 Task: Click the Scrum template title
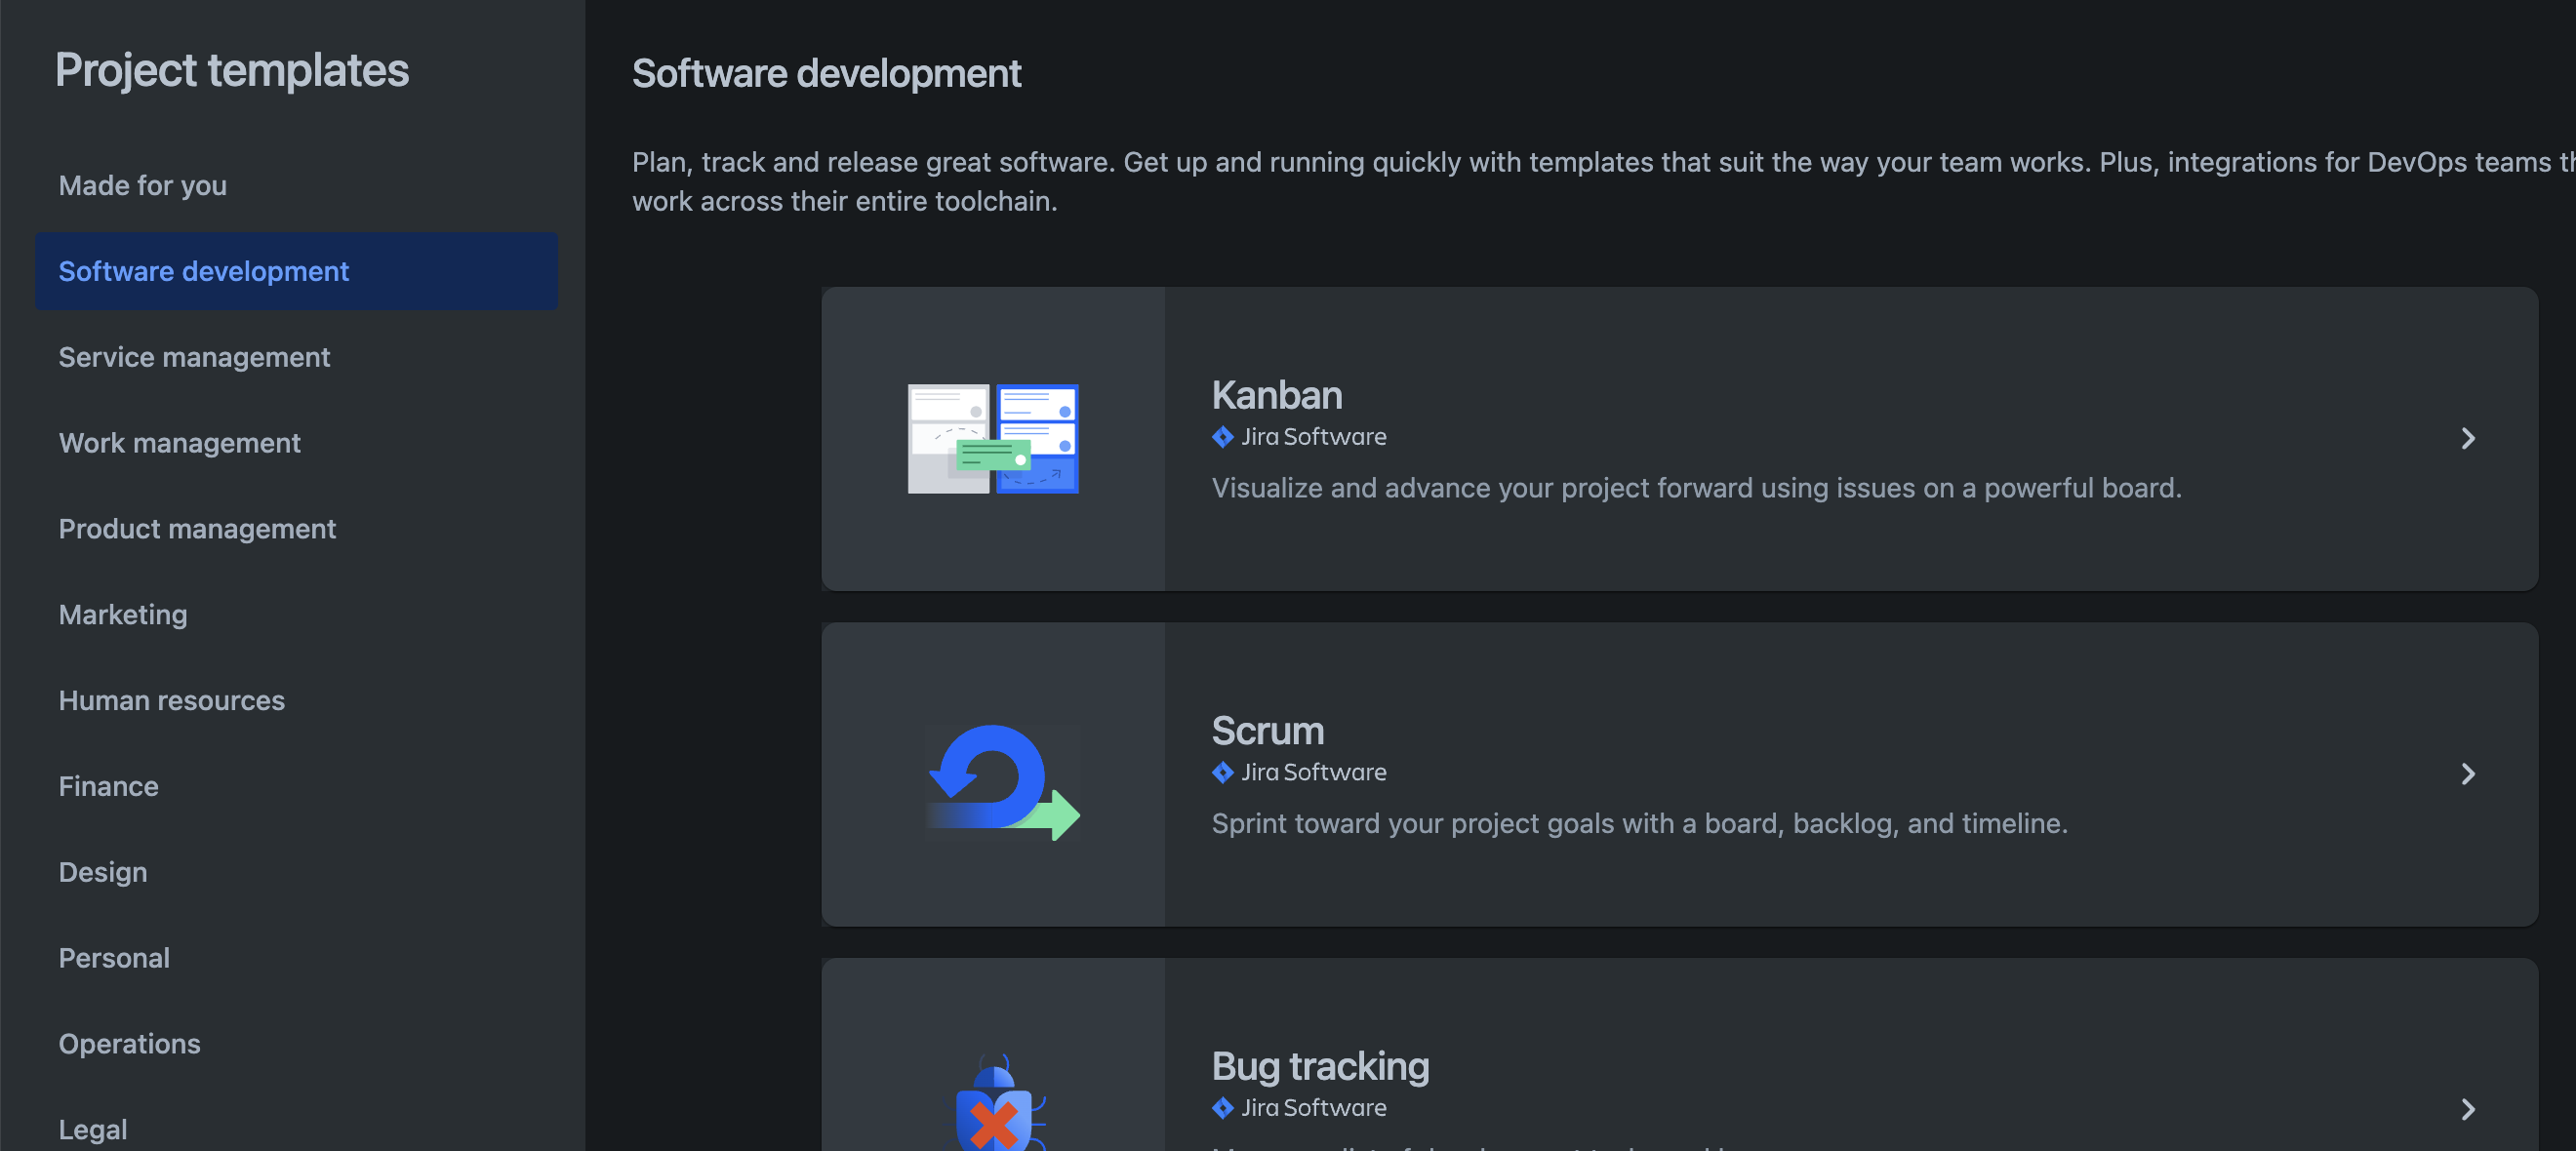[1267, 730]
